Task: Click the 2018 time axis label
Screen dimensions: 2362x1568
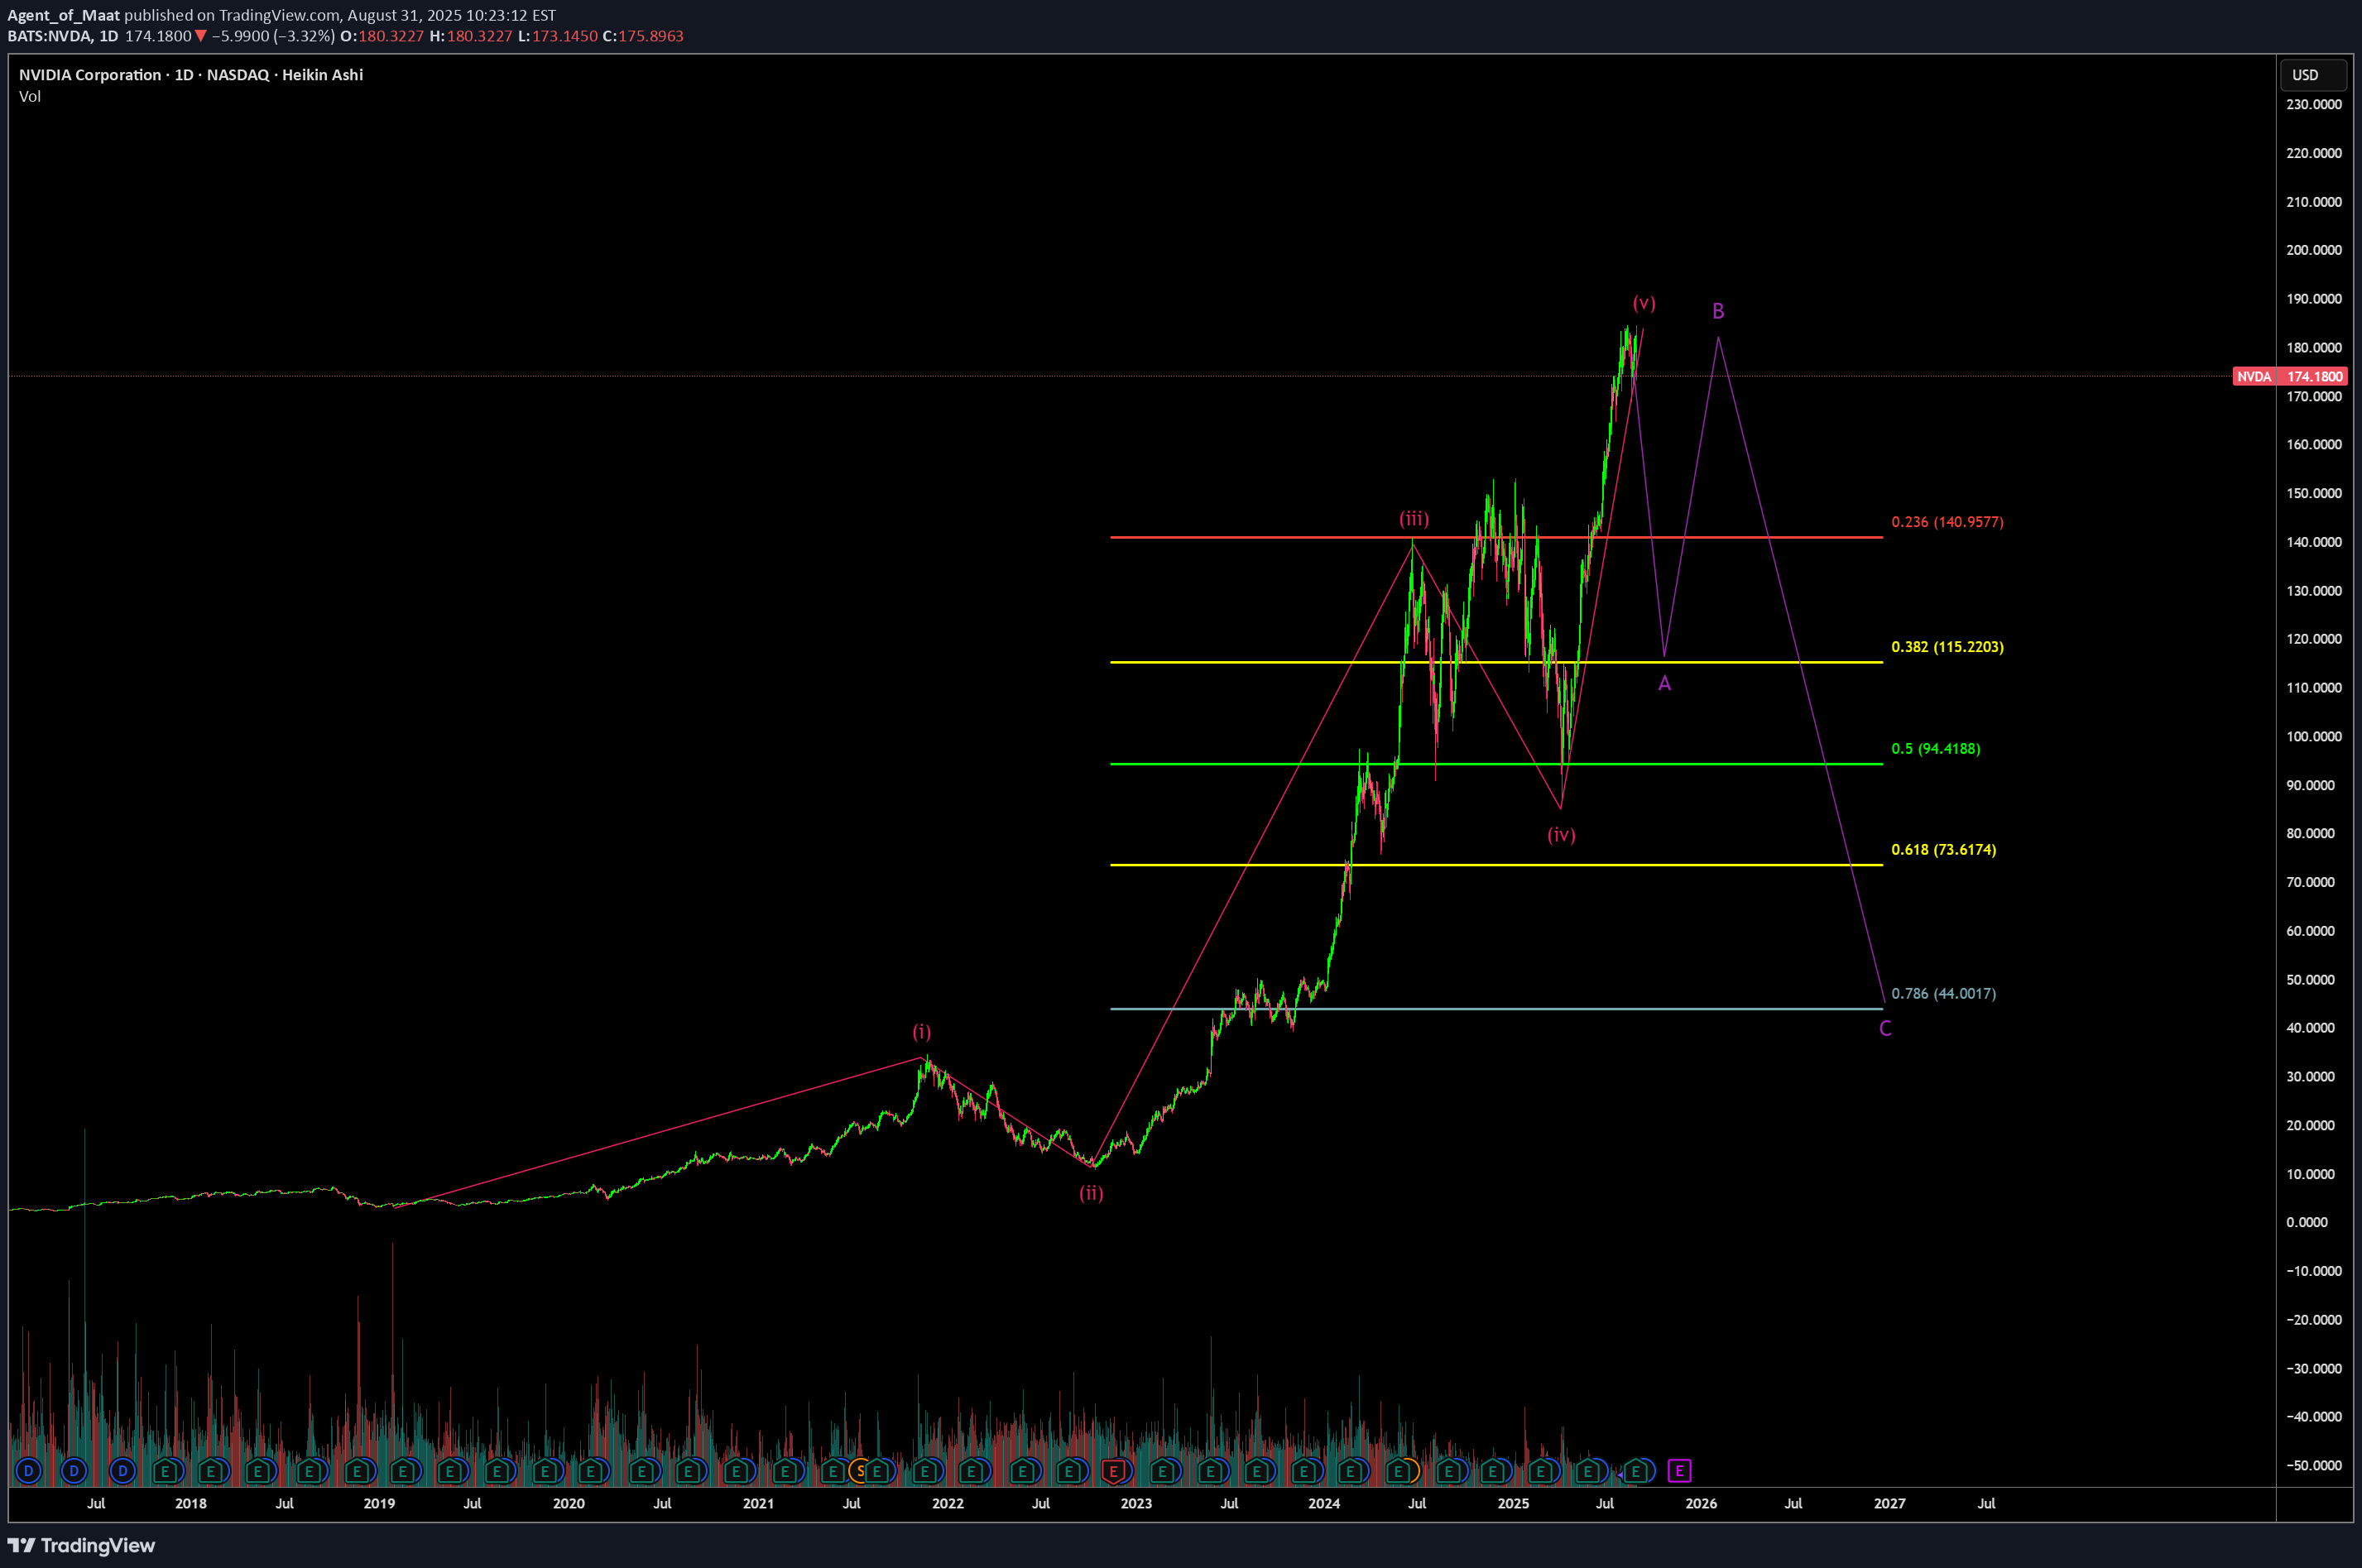Action: pyautogui.click(x=190, y=1503)
